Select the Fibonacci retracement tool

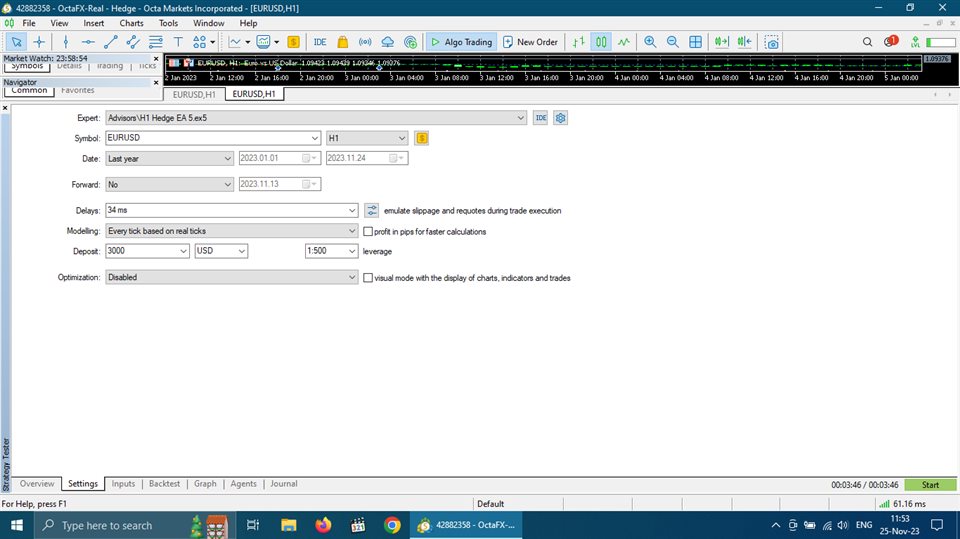point(156,42)
